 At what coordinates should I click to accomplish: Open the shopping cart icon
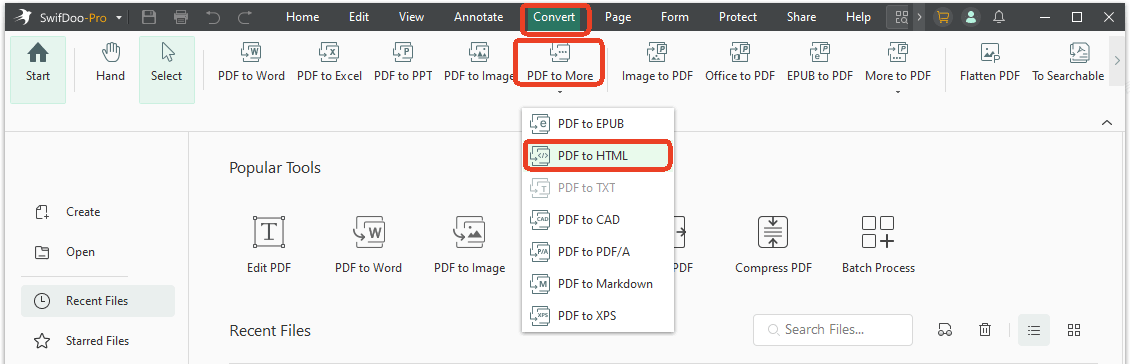942,17
